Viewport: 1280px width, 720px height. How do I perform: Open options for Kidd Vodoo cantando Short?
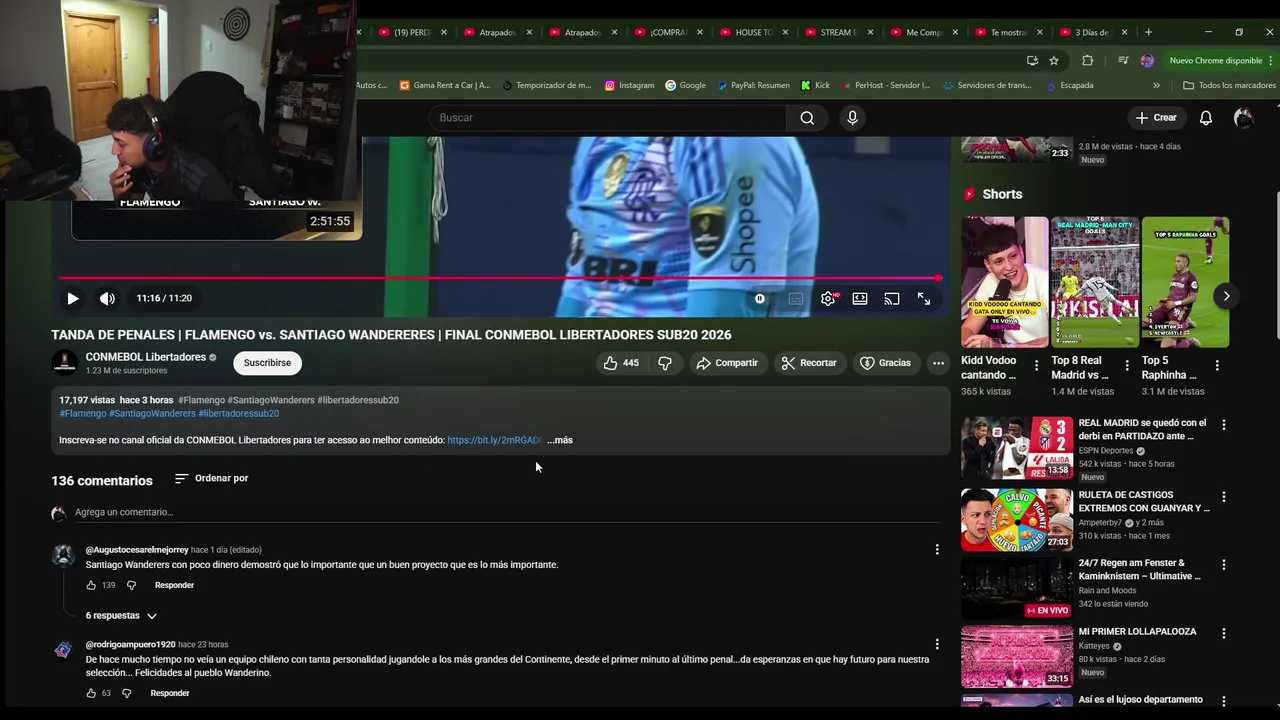1036,366
